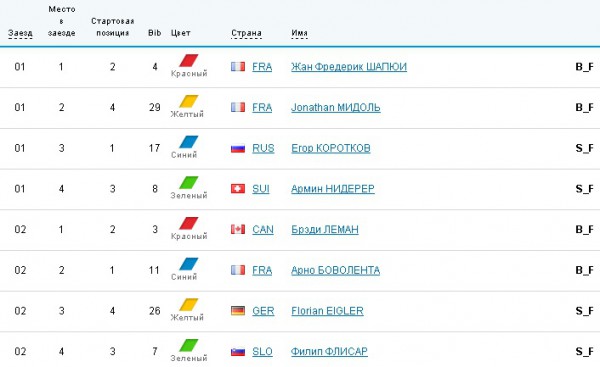Open athlete link Филип ФЛИСАР

point(329,351)
